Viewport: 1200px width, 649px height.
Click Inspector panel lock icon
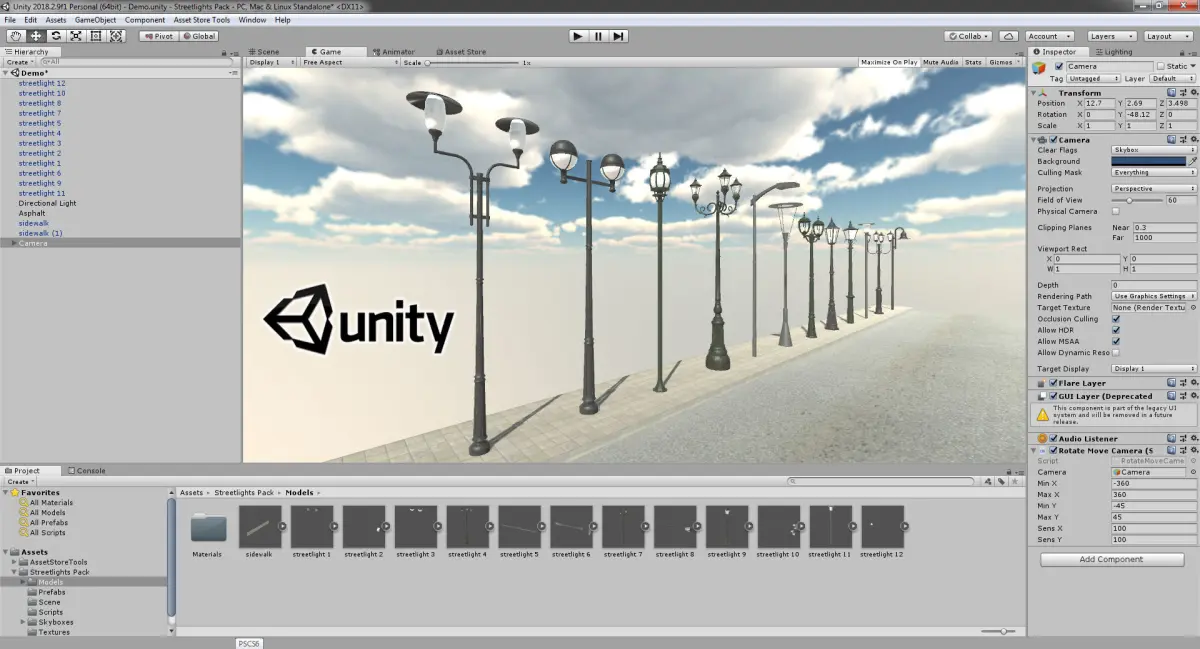1183,52
